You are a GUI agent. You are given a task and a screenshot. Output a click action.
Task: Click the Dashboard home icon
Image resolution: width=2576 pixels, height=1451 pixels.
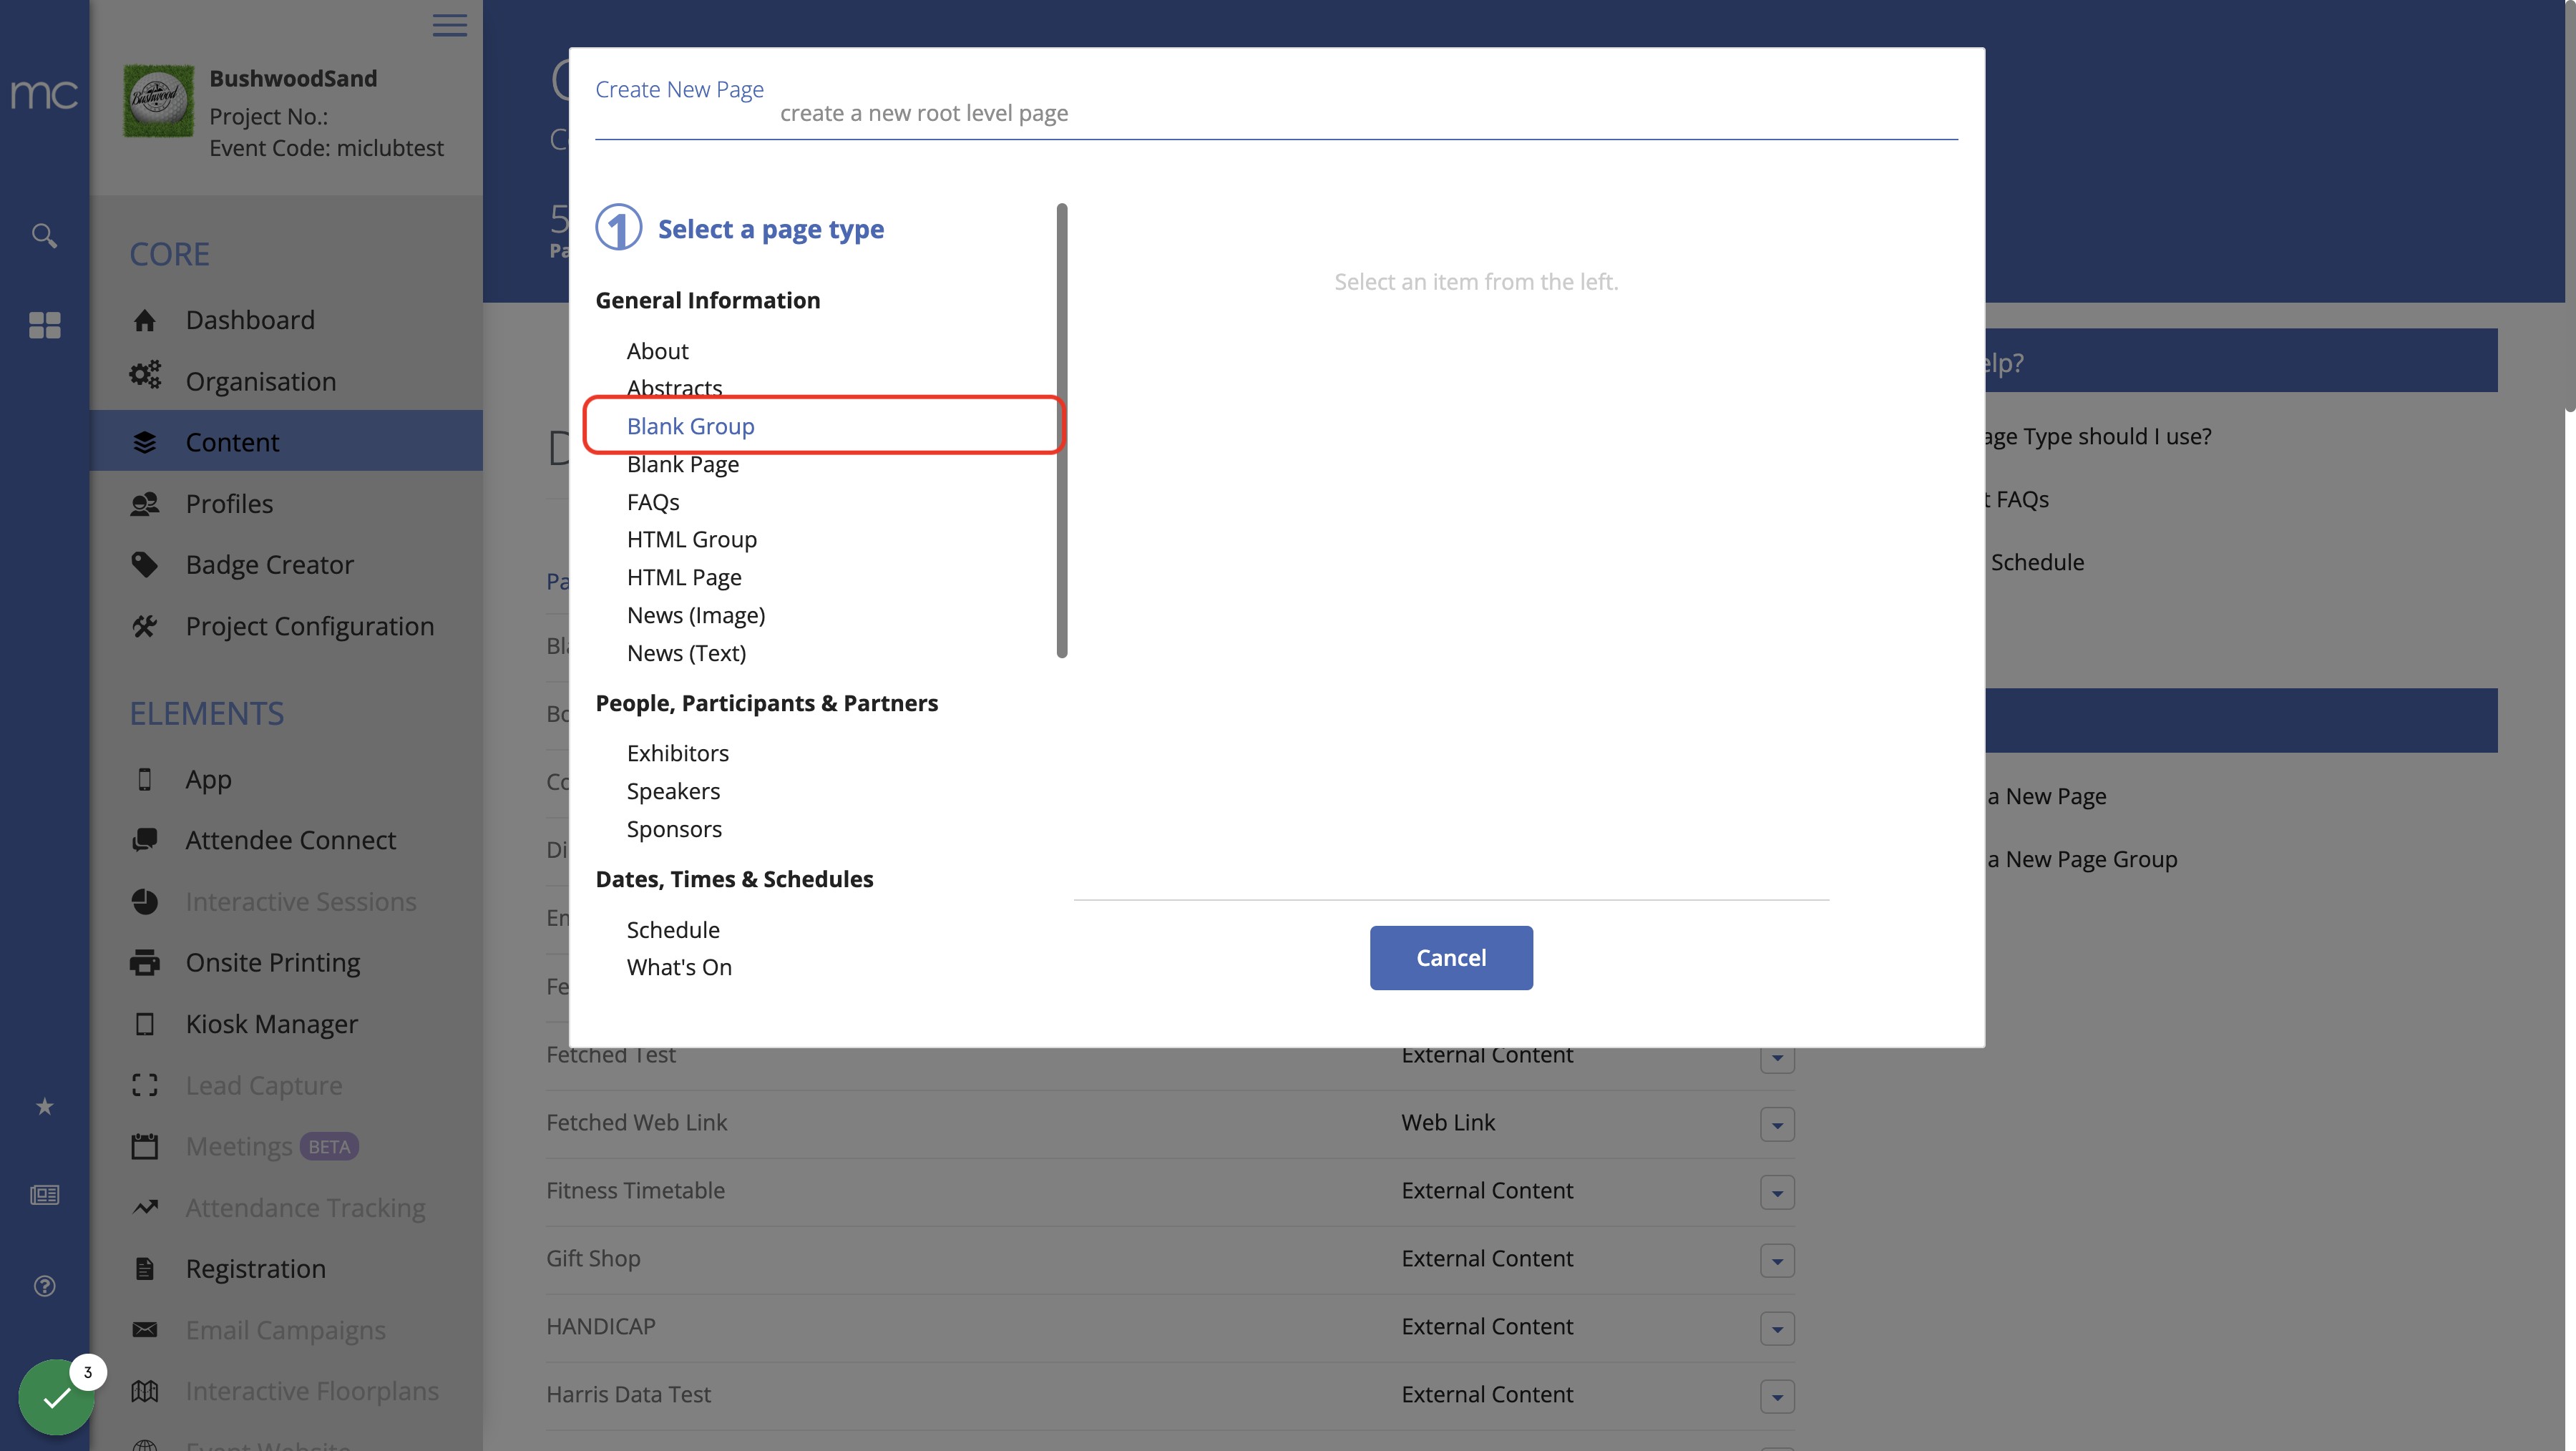(x=144, y=320)
